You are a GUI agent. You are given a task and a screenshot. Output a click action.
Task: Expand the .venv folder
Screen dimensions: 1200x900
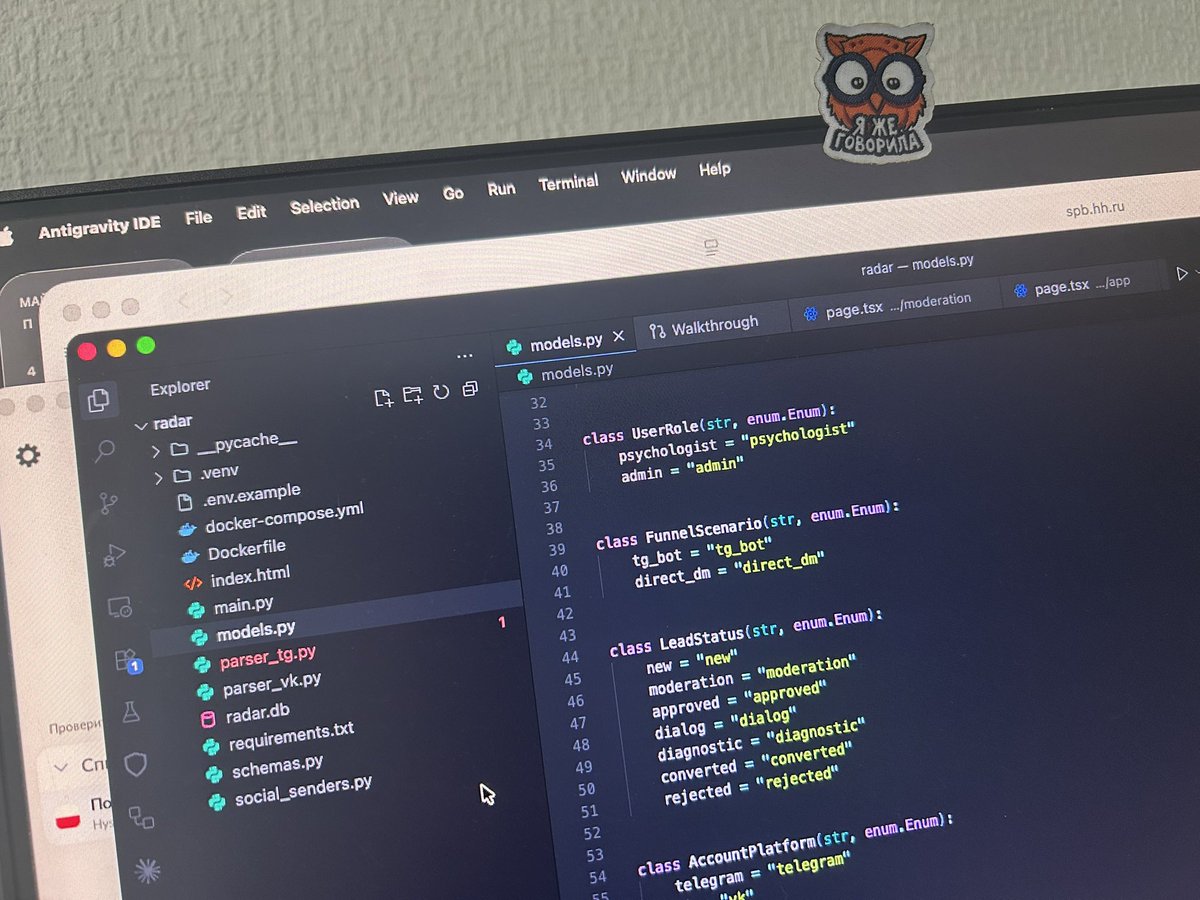click(x=158, y=477)
